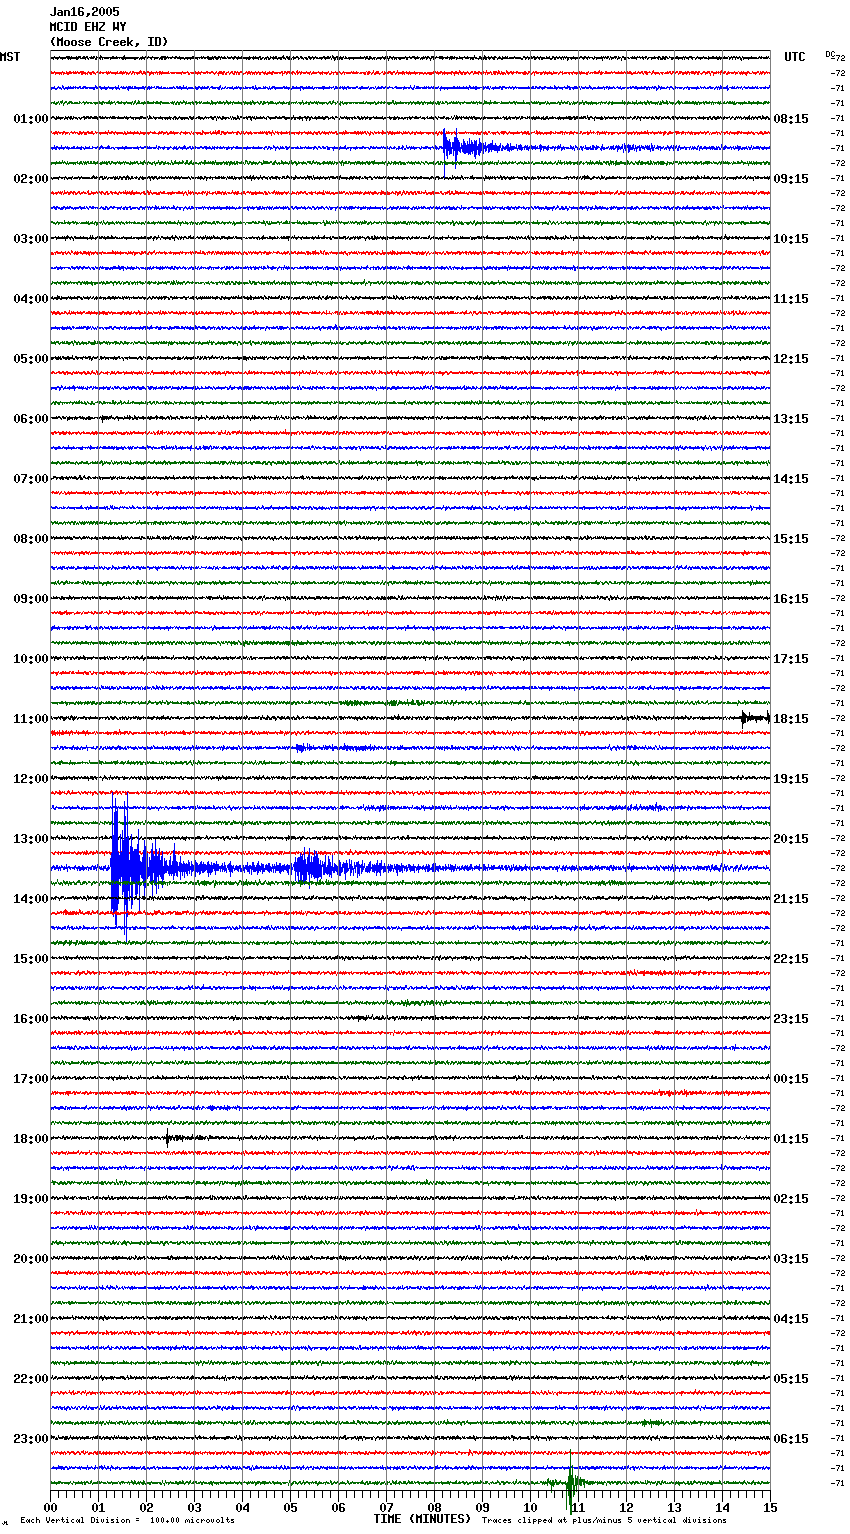Viewport: 850px width, 1534px height.
Task: Click the 18:15 UTC time label
Action: pos(791,719)
